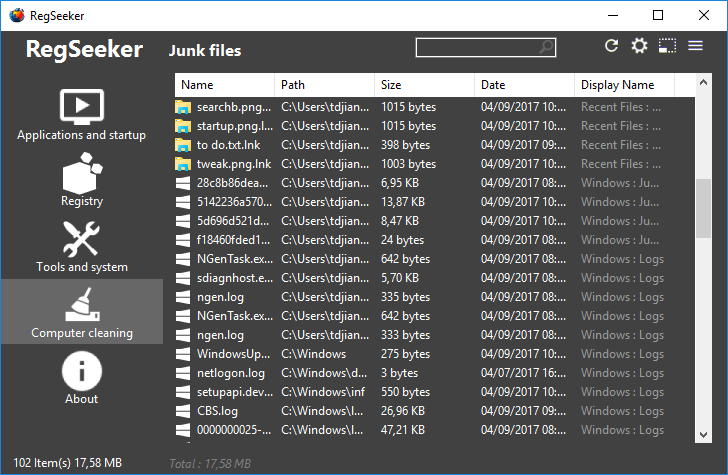The width and height of the screenshot is (728, 475).
Task: Click the RegSeeker title bar app icon
Action: (x=16, y=15)
